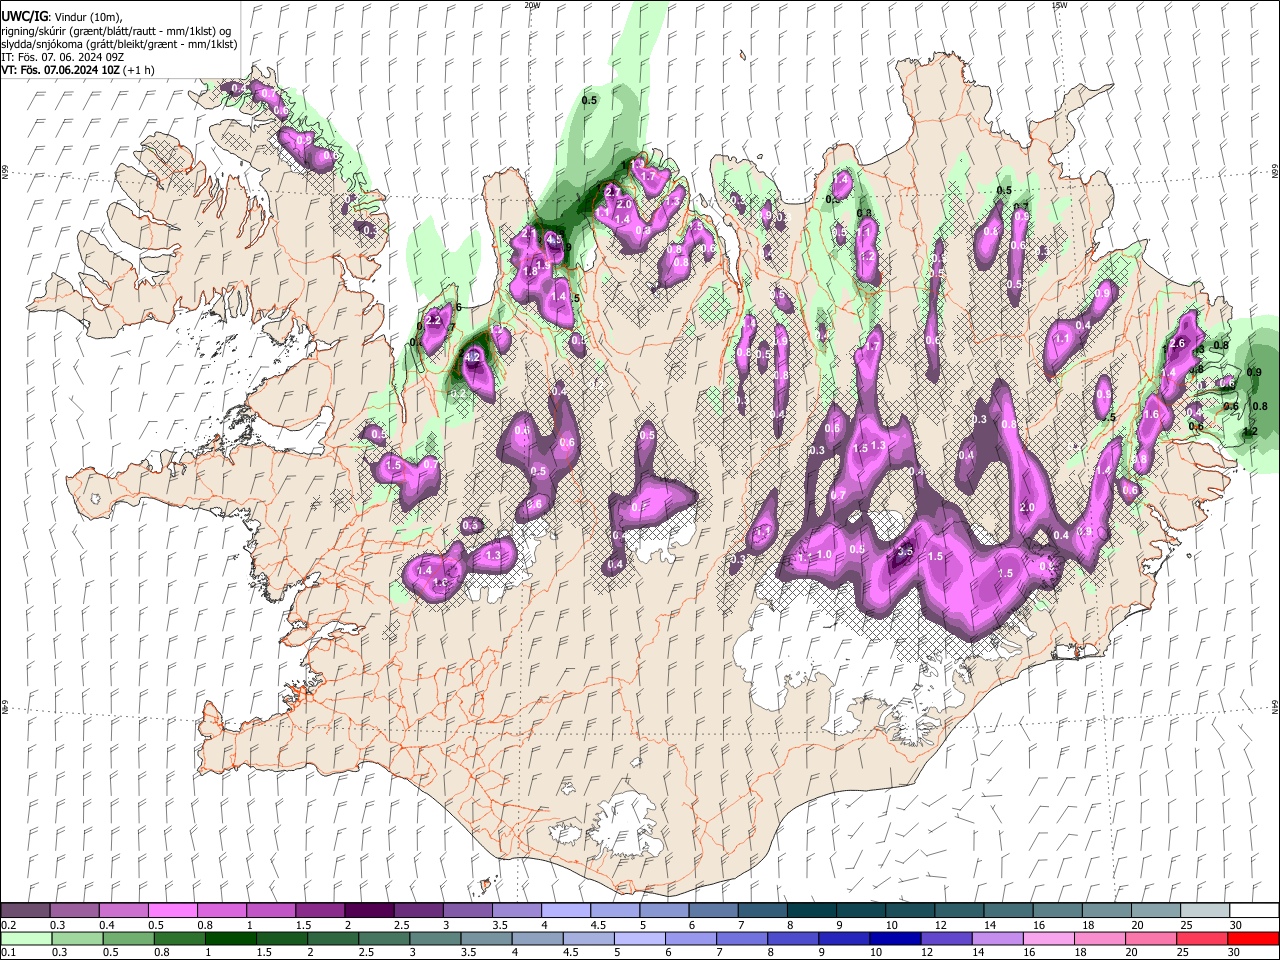The image size is (1280, 960).
Task: Click the 'IT: Fös. 07. 06. 2024 09Z' line
Action: click(62, 57)
